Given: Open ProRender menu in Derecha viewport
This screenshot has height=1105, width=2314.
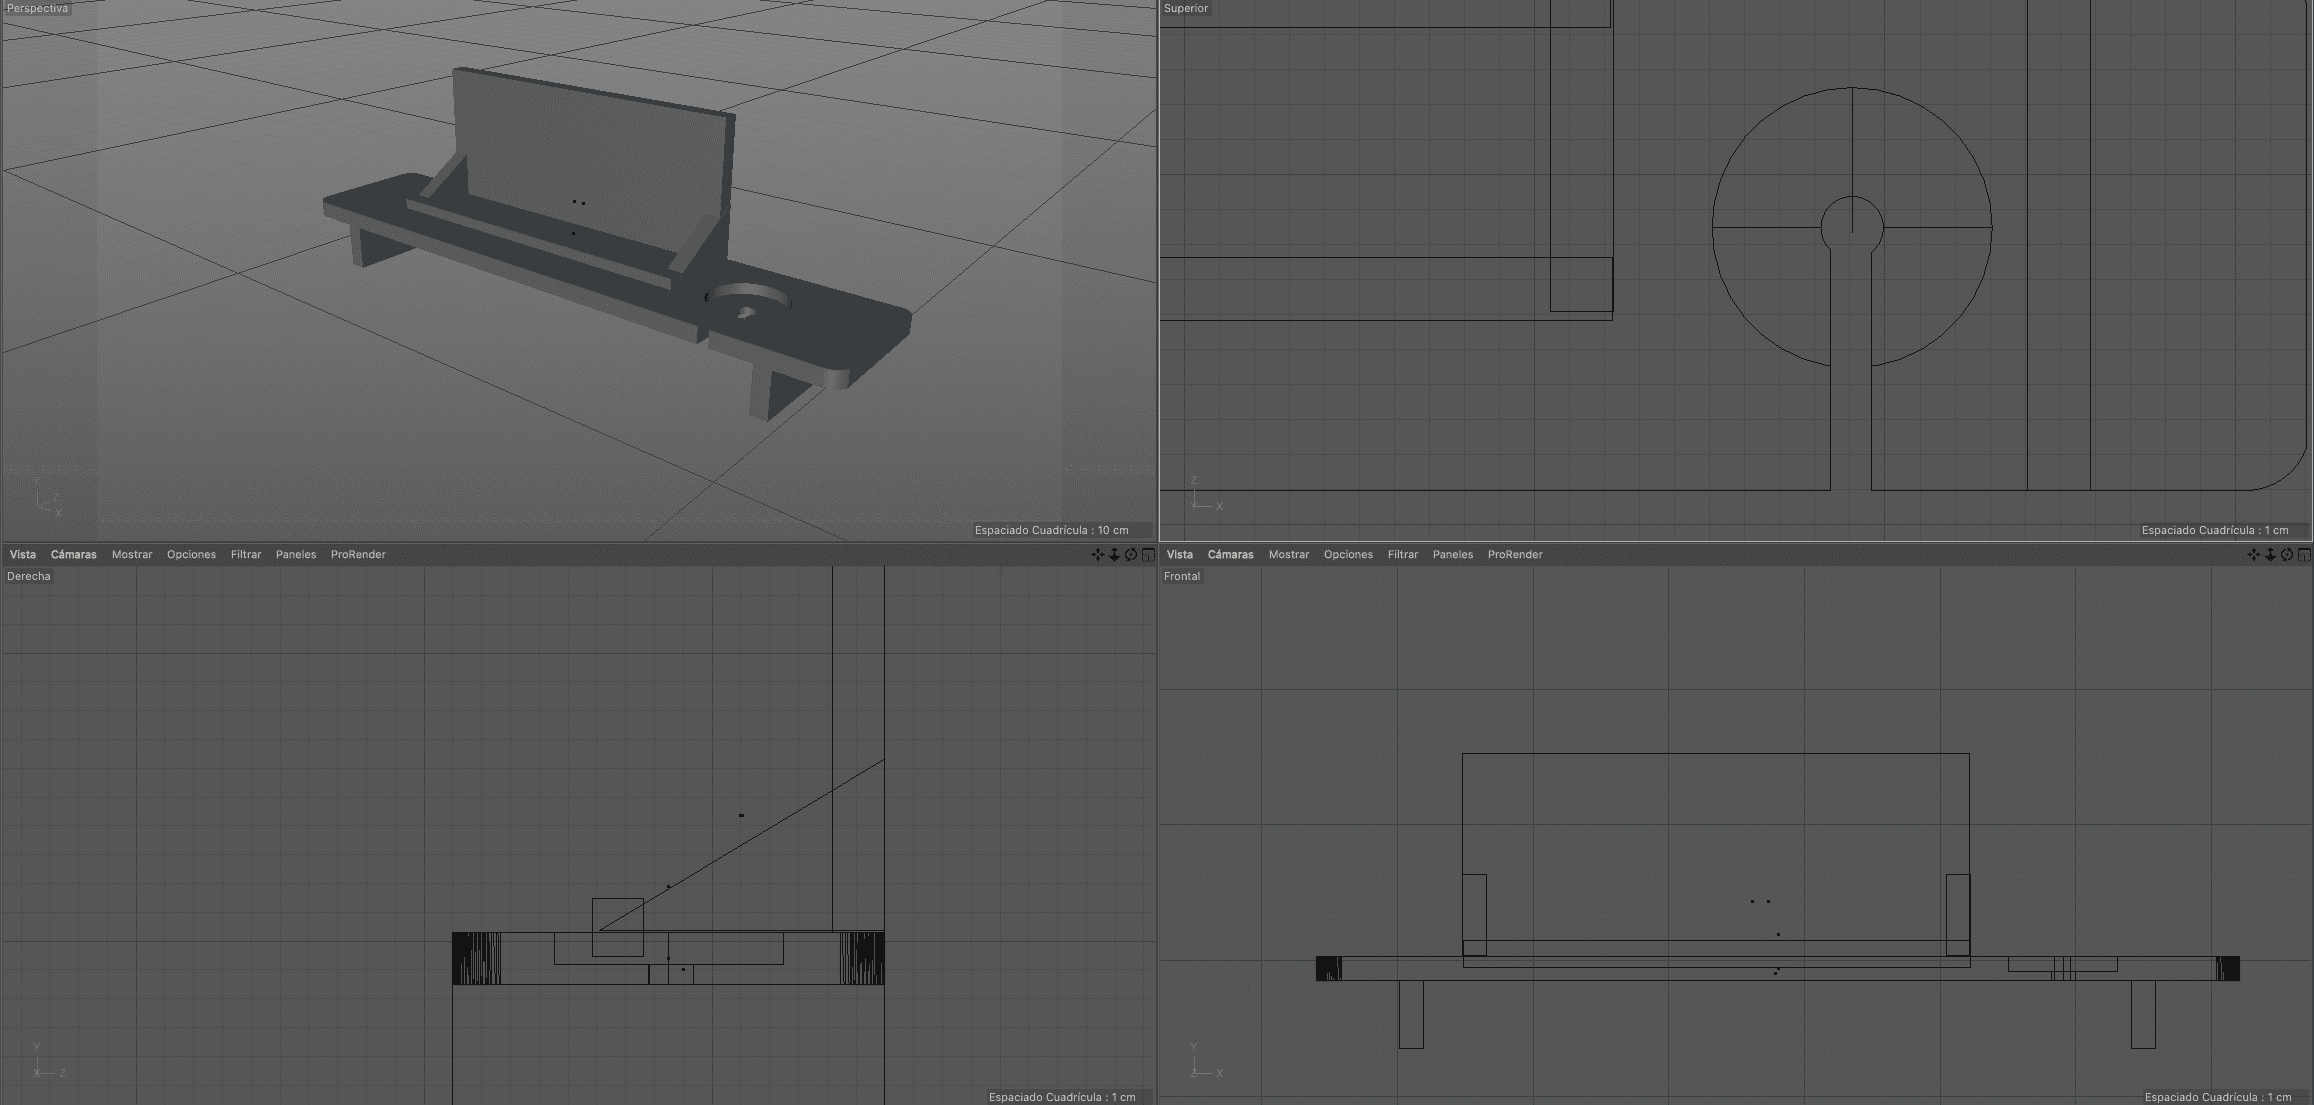Looking at the screenshot, I should tap(358, 555).
